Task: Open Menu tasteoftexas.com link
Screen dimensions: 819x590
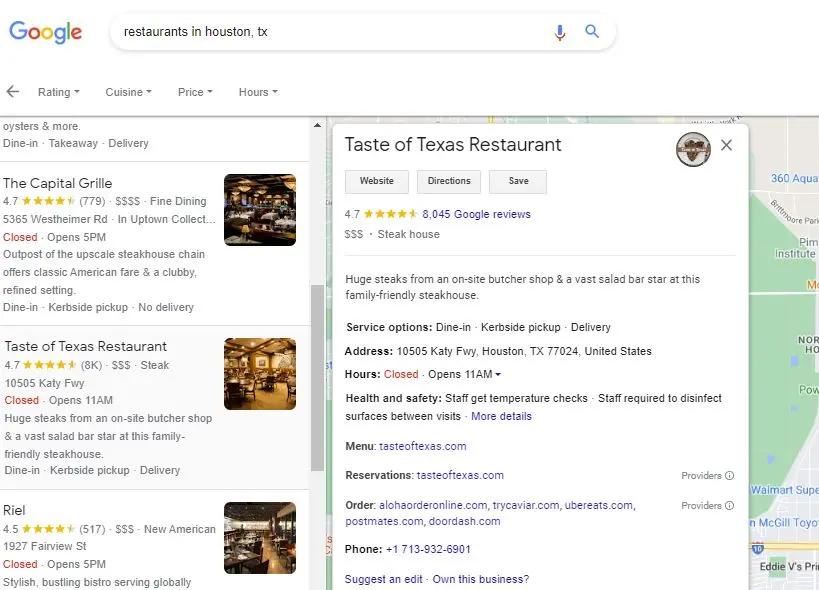Action: 423,446
